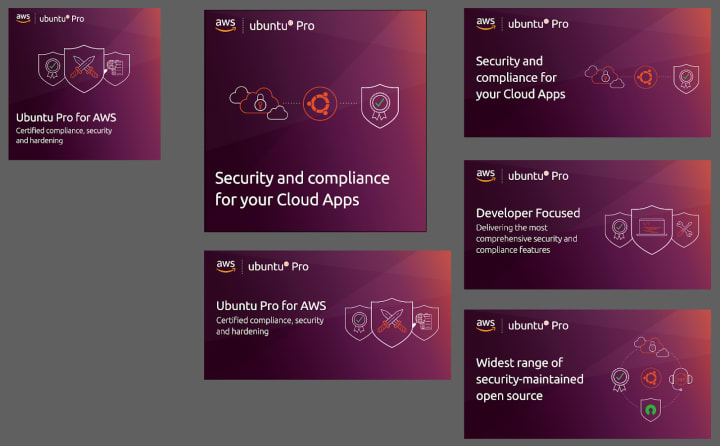Click the ubuntu Pro logo in the Developer Focused banner

538,176
